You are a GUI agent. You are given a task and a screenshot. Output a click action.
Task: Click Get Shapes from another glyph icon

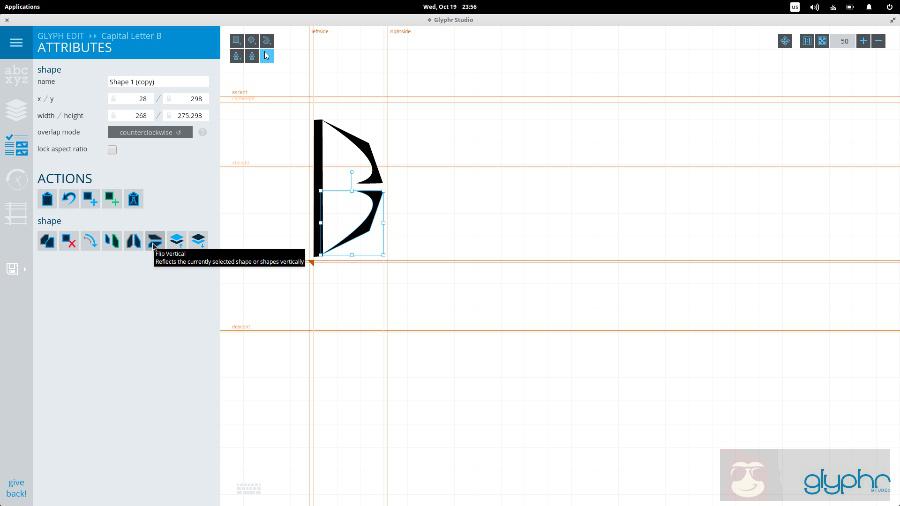click(134, 199)
